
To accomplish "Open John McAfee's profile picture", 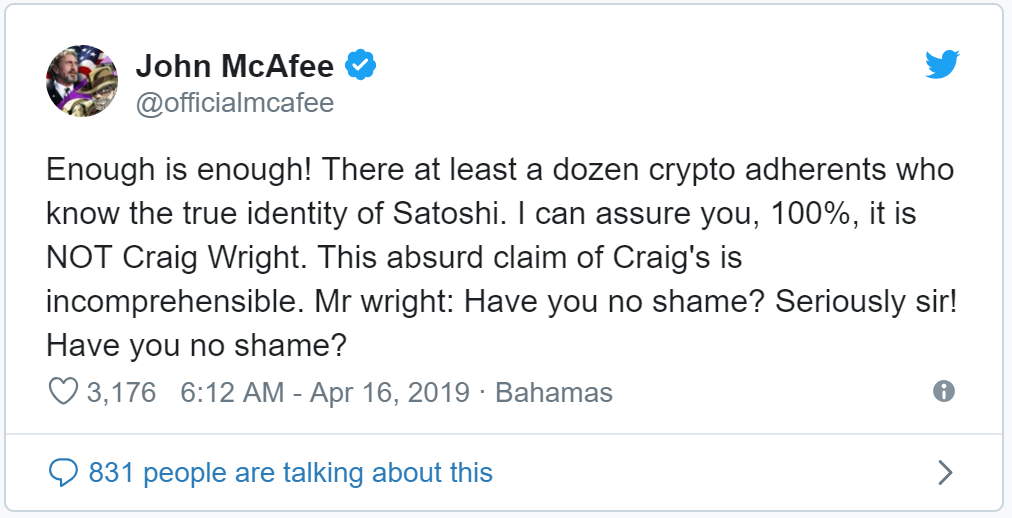I will click(x=83, y=81).
